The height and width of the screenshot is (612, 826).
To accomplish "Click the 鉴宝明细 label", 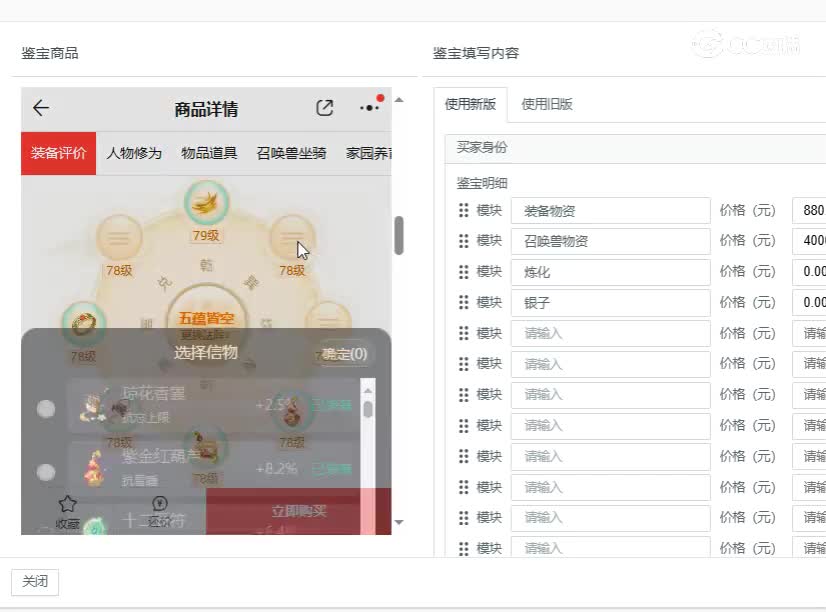I will (482, 183).
